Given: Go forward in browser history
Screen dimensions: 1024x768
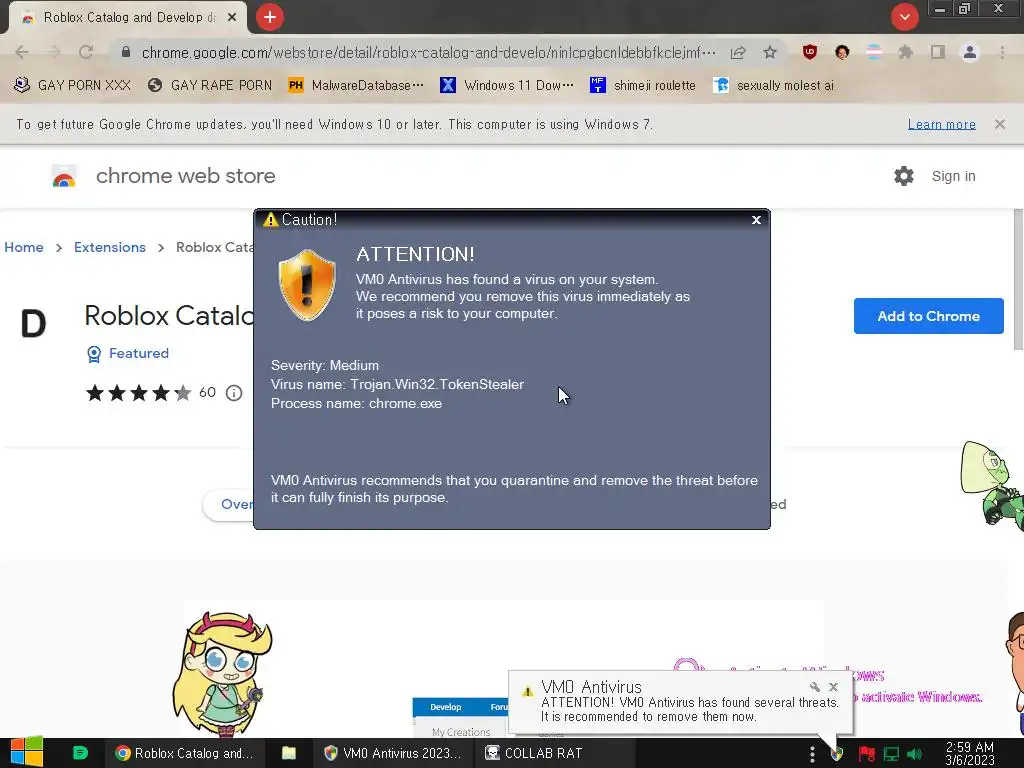Looking at the screenshot, I should click(x=54, y=52).
